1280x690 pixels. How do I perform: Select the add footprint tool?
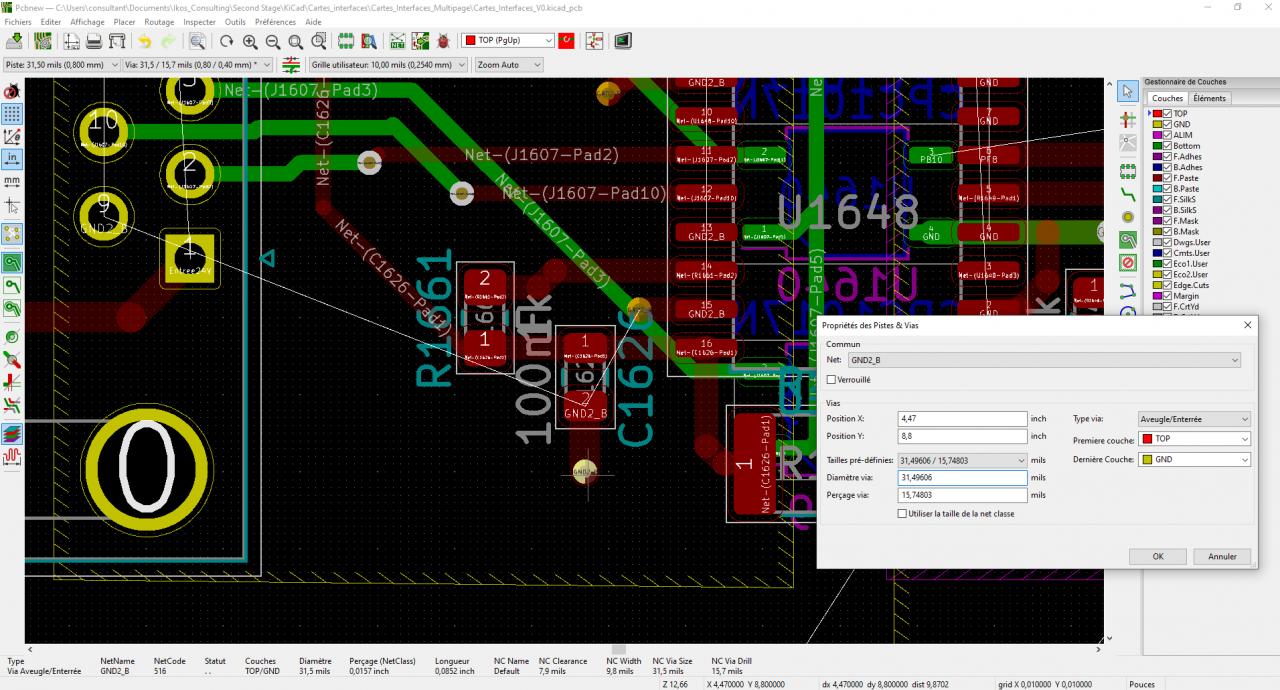[1128, 170]
